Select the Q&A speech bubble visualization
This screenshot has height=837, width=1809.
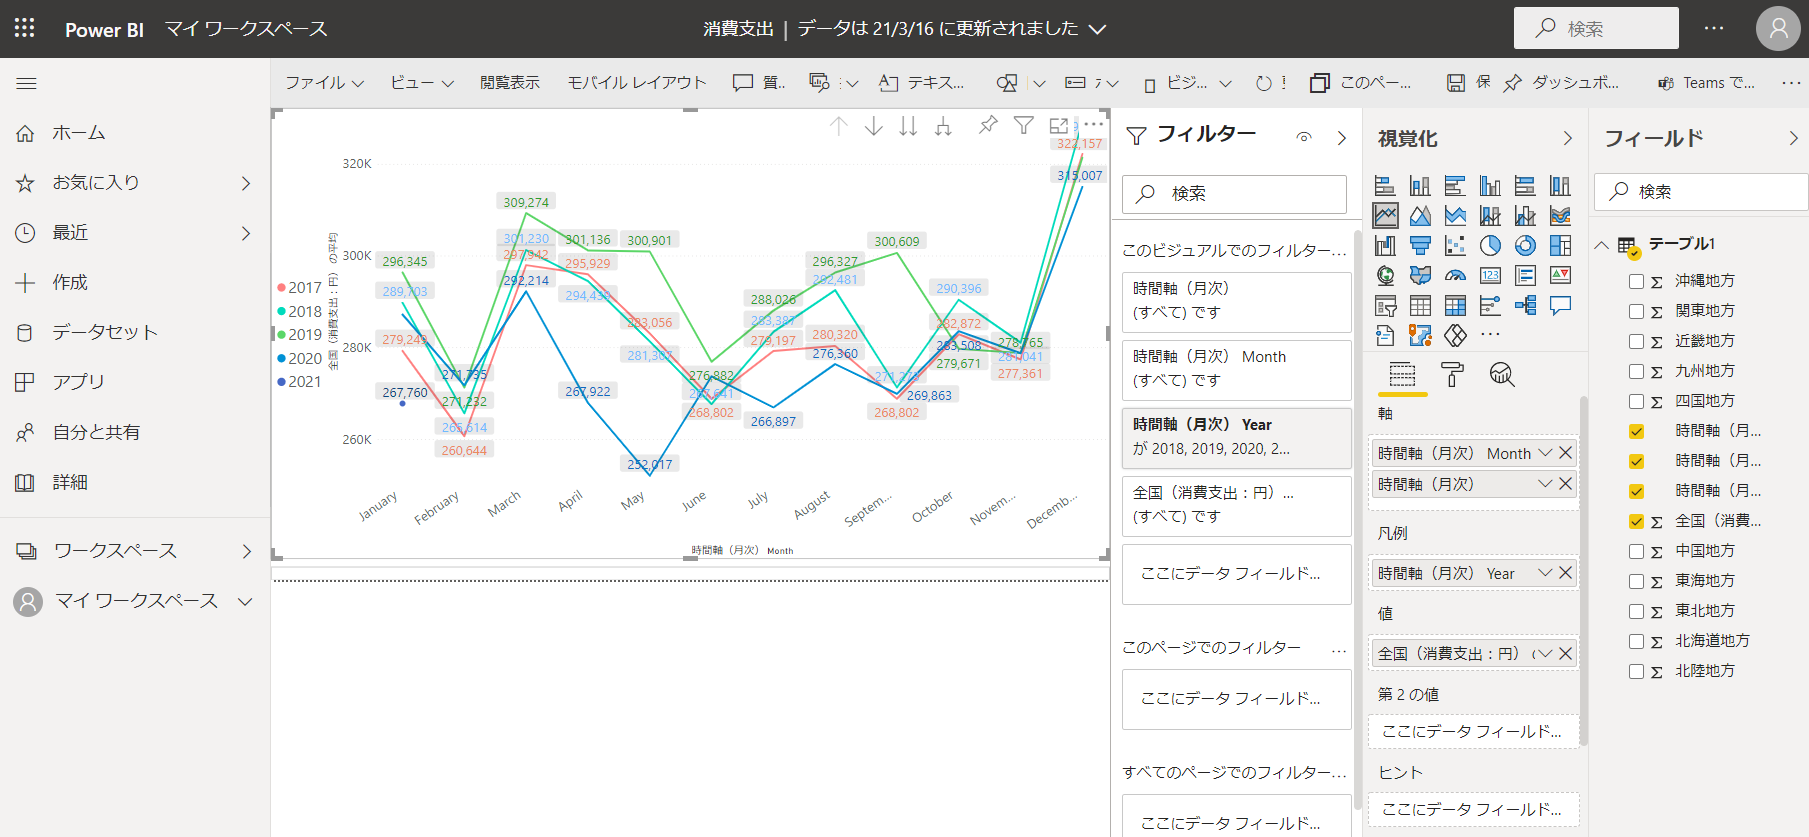coord(1560,306)
